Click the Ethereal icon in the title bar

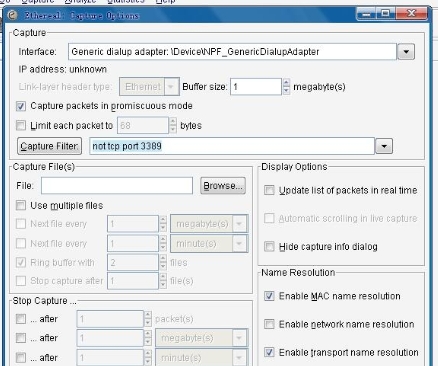(12, 15)
